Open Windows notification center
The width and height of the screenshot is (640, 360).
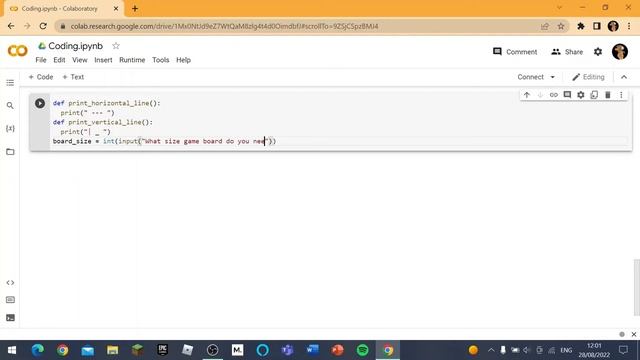click(x=623, y=350)
